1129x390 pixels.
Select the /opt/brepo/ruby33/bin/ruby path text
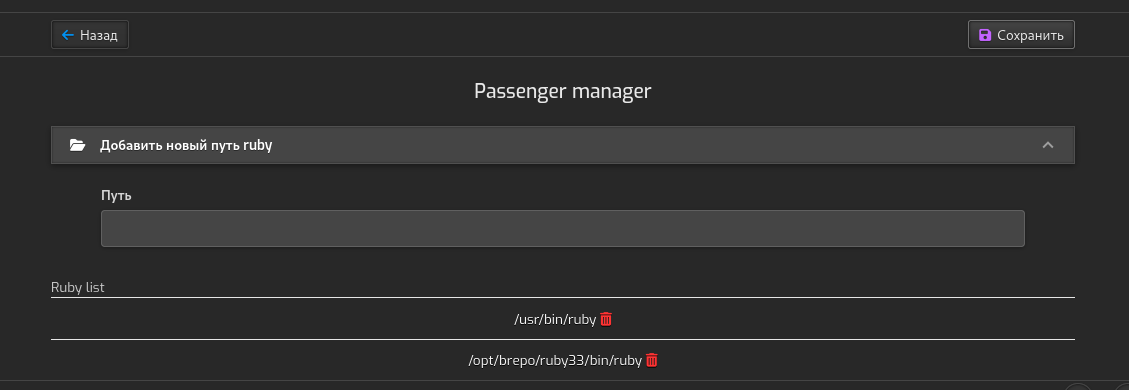(x=555, y=360)
